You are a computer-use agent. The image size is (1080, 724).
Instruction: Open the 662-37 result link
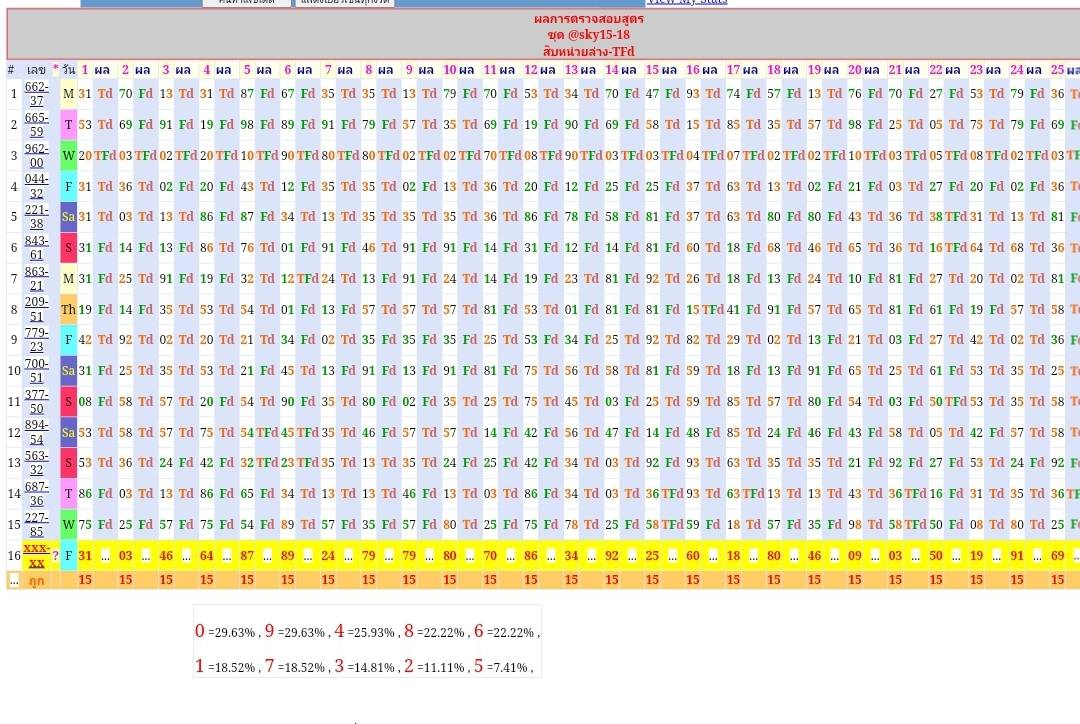click(36, 94)
